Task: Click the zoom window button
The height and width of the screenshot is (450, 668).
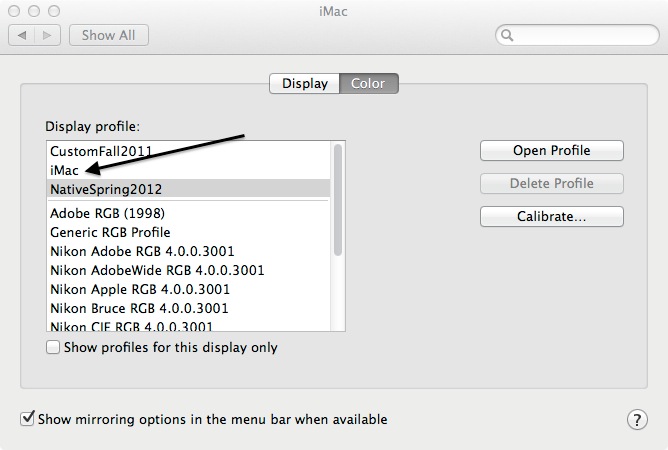Action: coord(54,11)
